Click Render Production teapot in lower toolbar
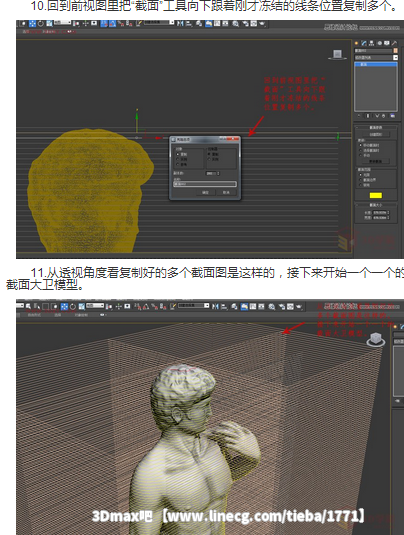The height and width of the screenshot is (535, 404). pos(299,306)
